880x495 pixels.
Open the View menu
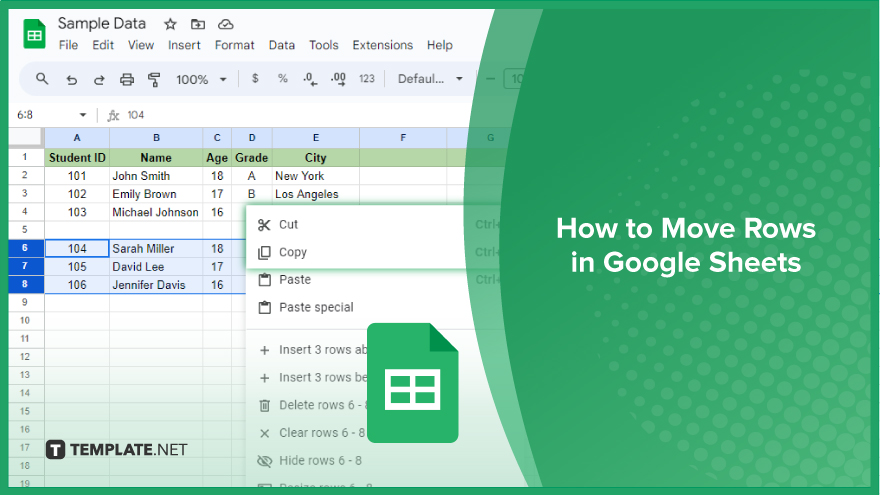tap(141, 45)
